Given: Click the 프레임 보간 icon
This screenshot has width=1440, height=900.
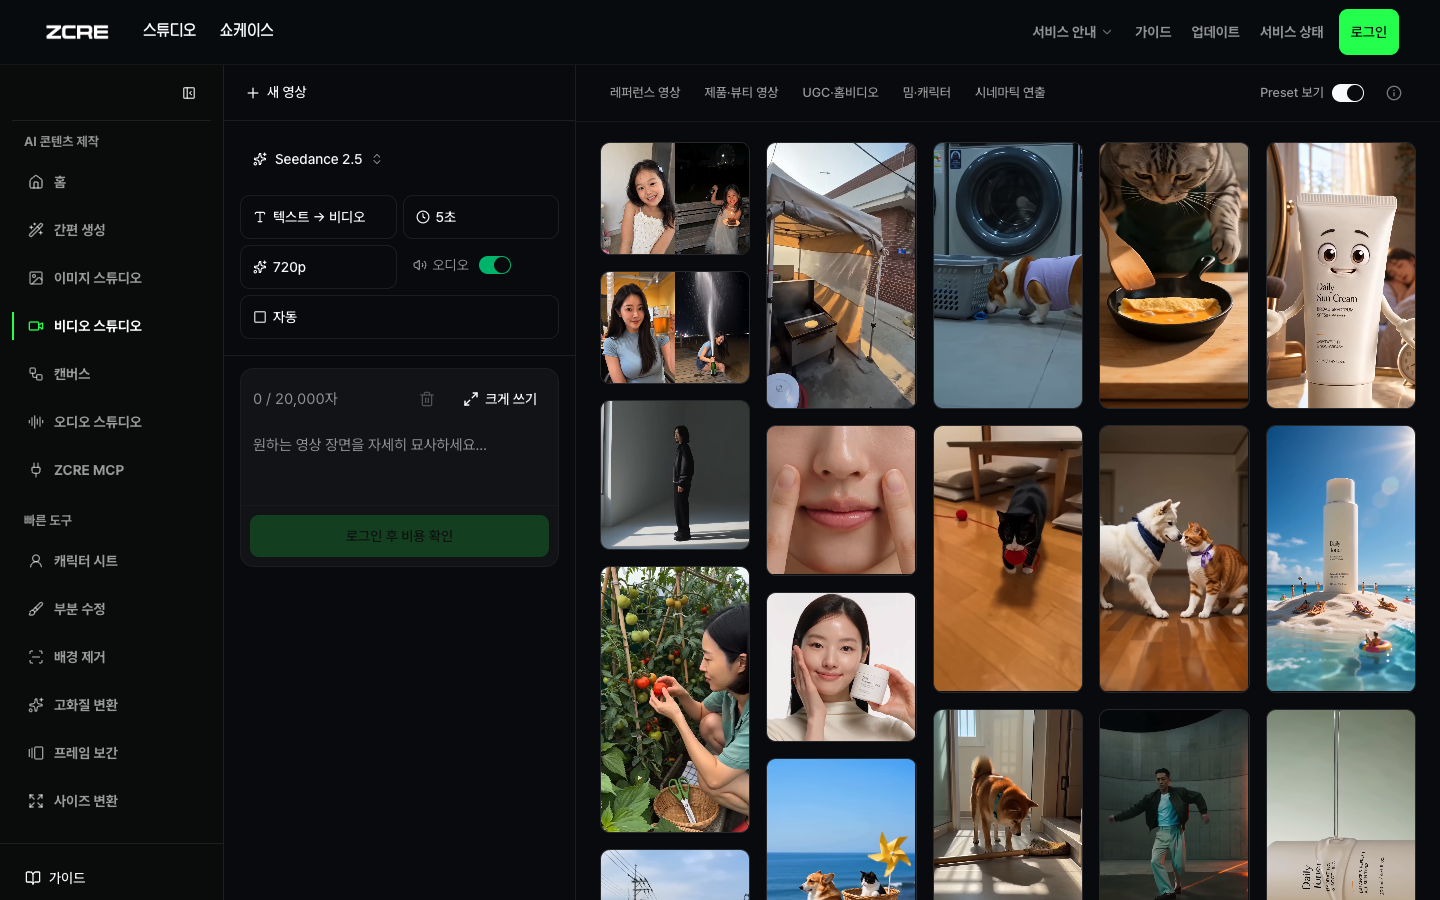Looking at the screenshot, I should [x=36, y=753].
